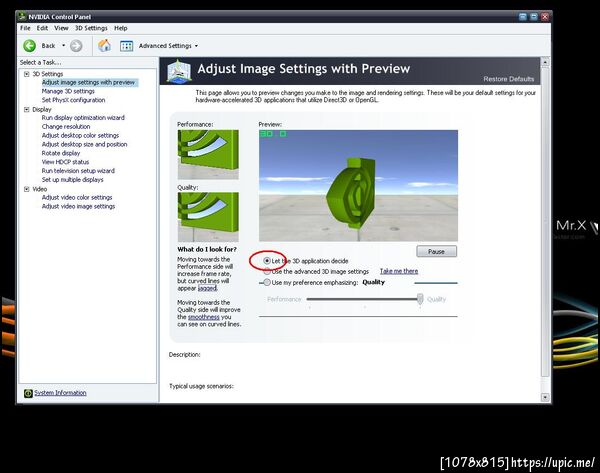
Task: Click the green Back arrow icon
Action: pos(29,46)
